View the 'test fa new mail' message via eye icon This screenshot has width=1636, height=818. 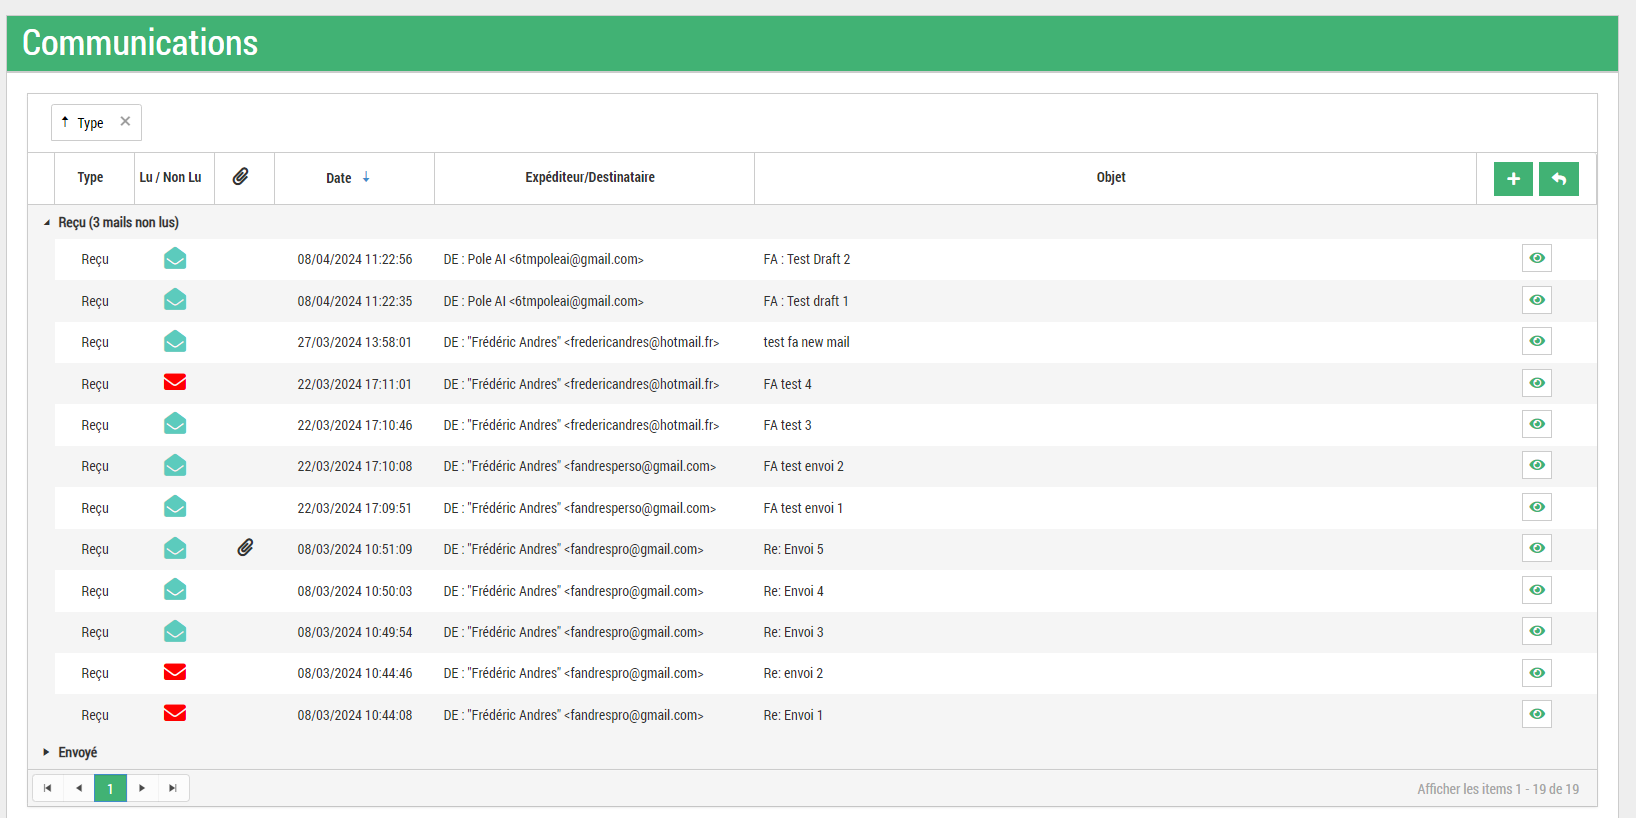pos(1536,342)
